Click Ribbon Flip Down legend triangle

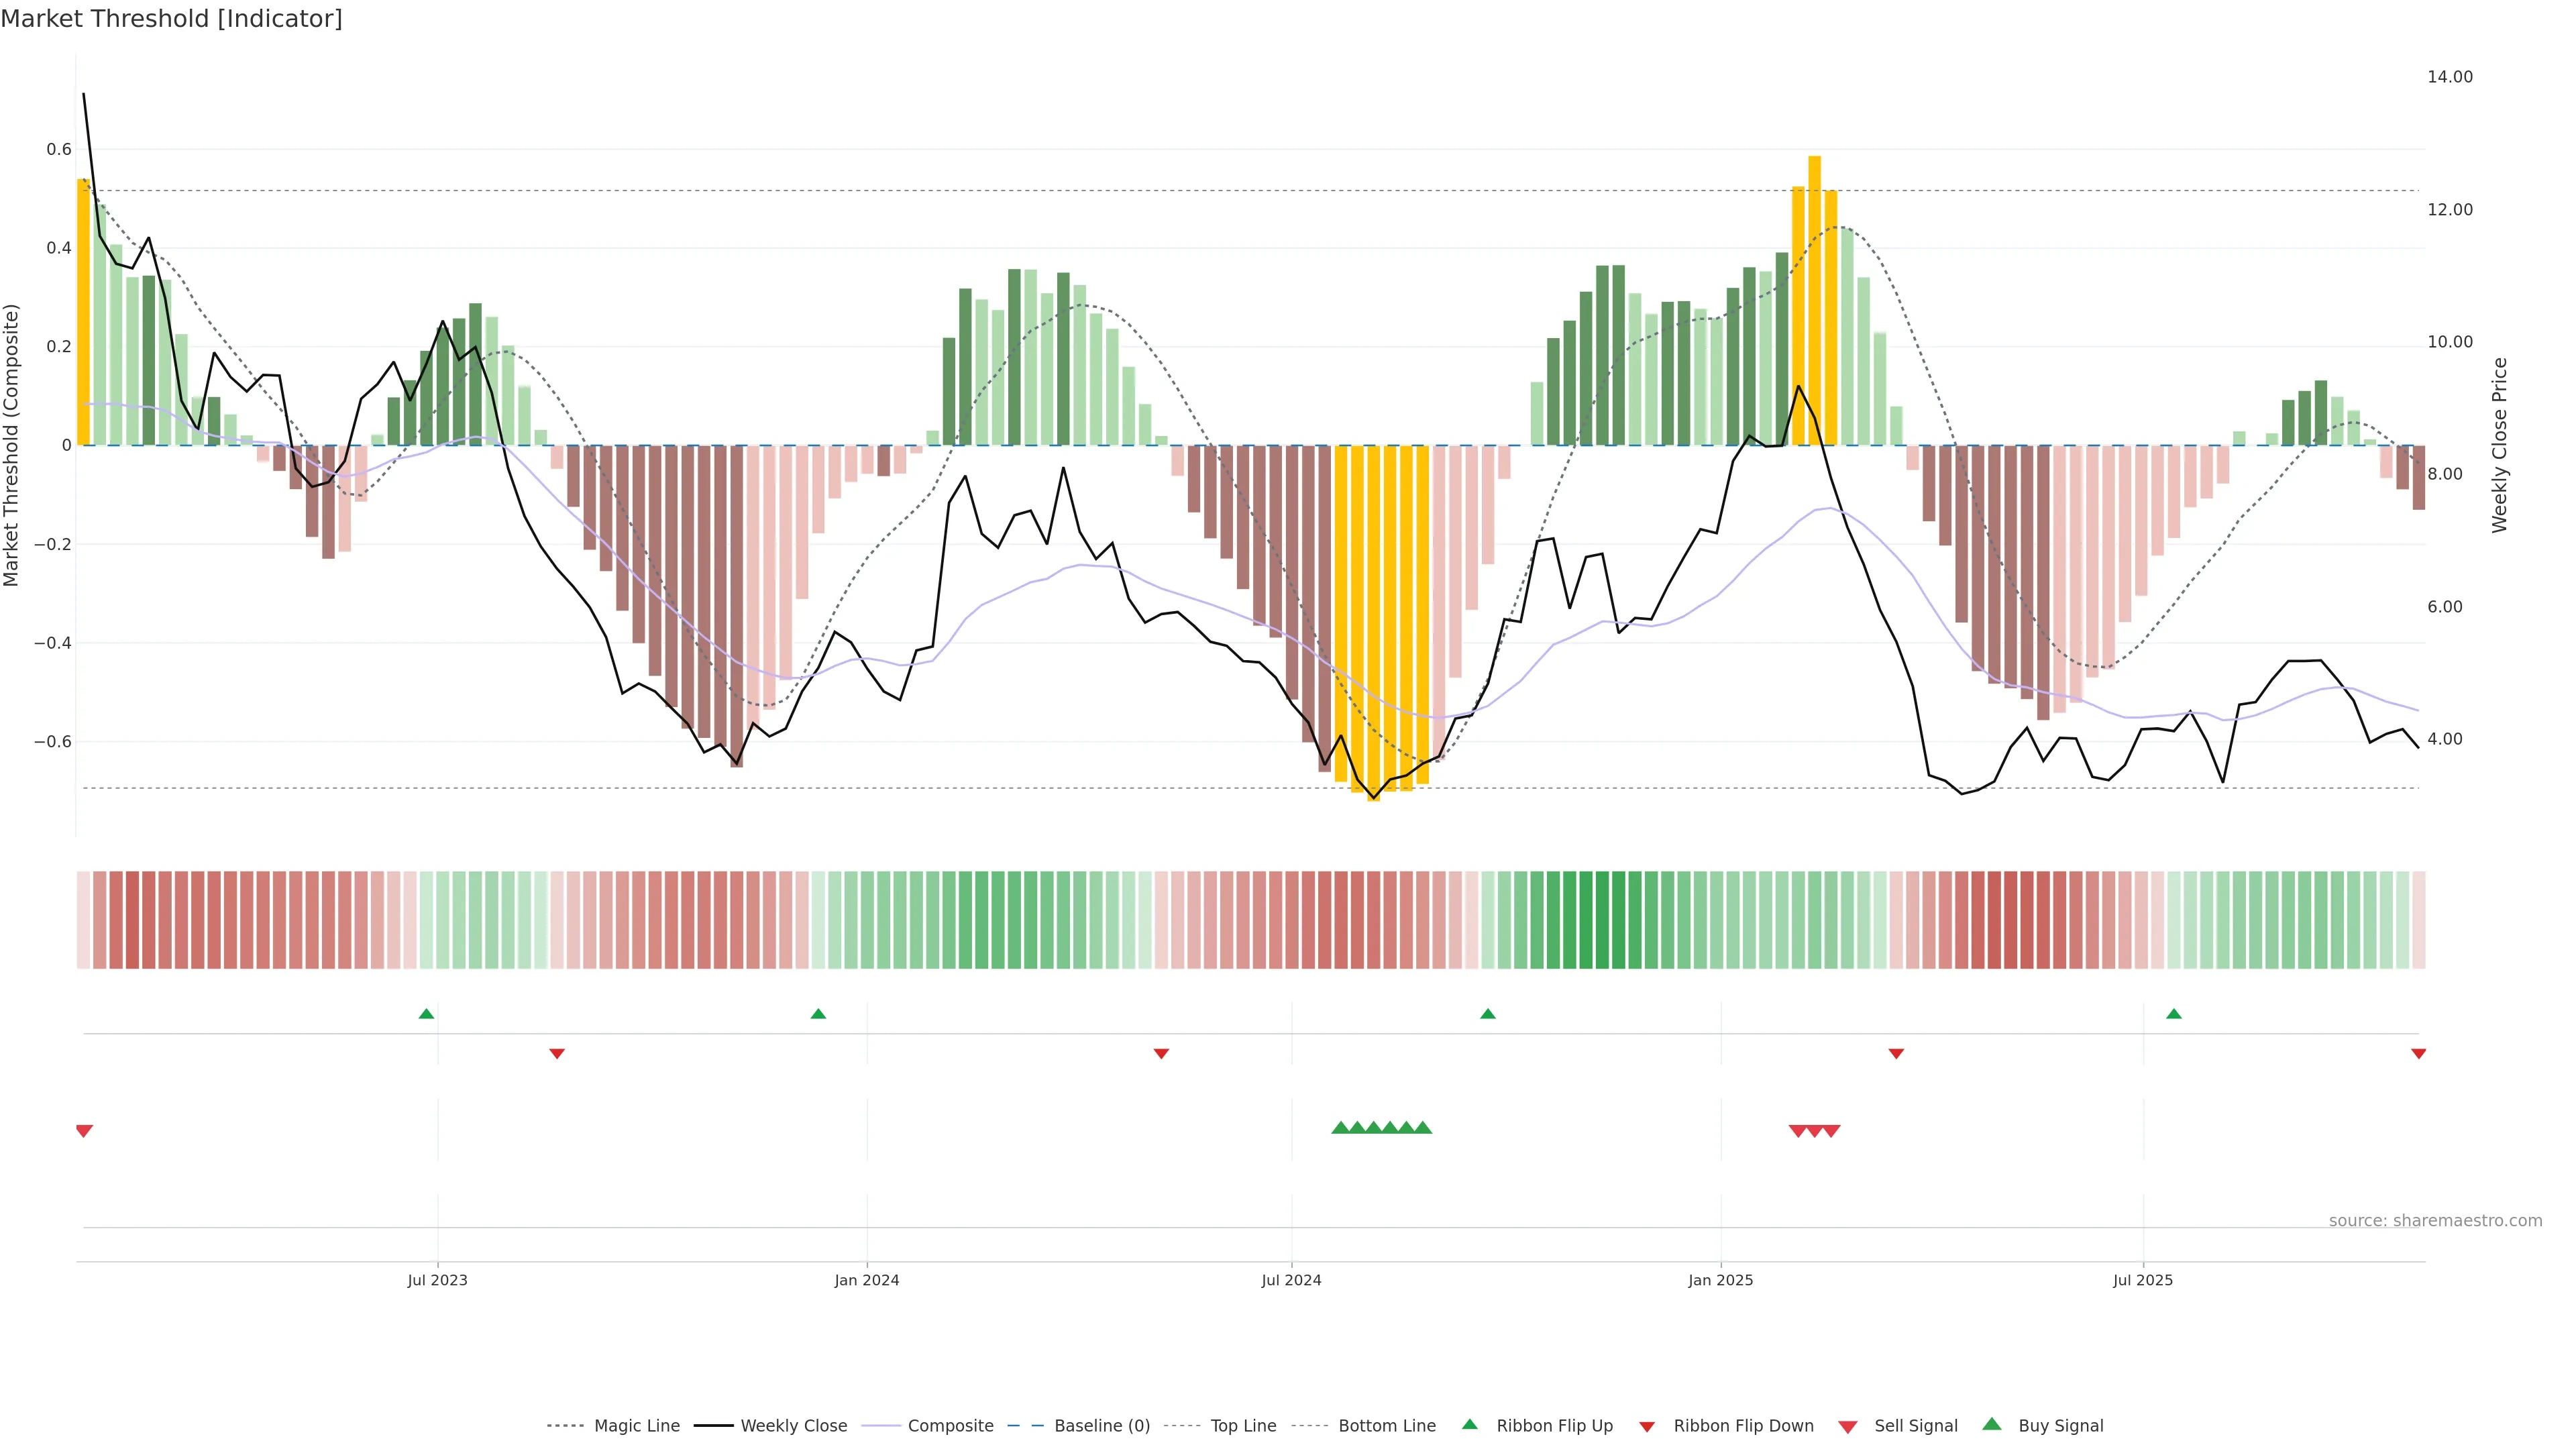tap(1646, 1427)
